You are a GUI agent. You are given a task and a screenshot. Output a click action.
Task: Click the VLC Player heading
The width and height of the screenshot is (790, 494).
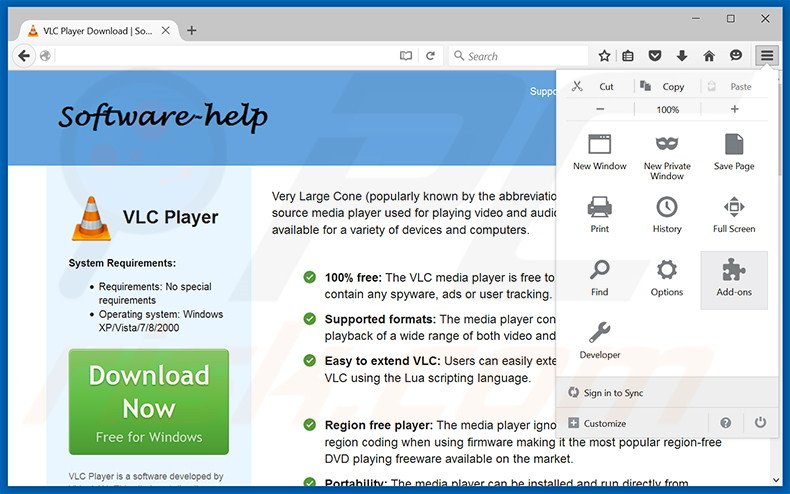pyautogui.click(x=171, y=217)
